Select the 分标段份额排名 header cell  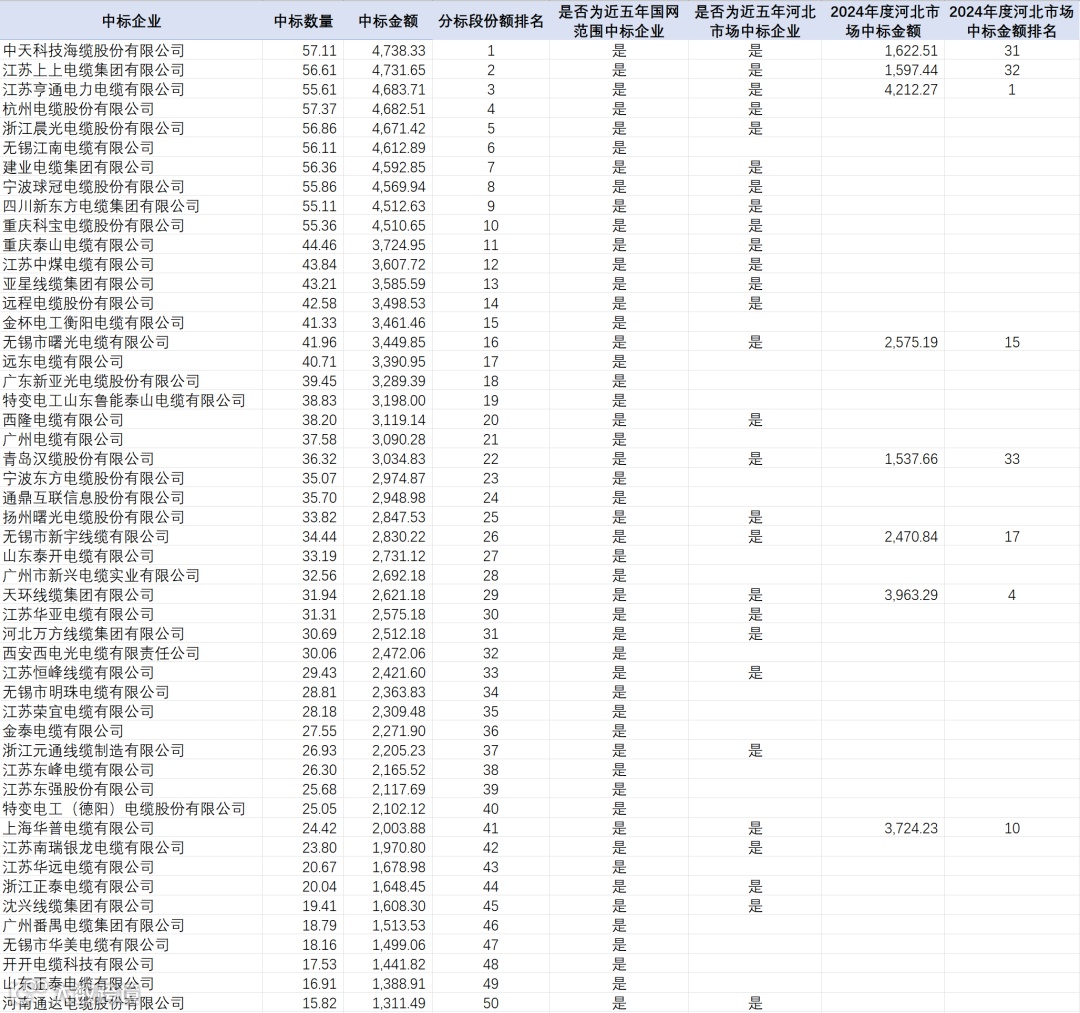(490, 21)
